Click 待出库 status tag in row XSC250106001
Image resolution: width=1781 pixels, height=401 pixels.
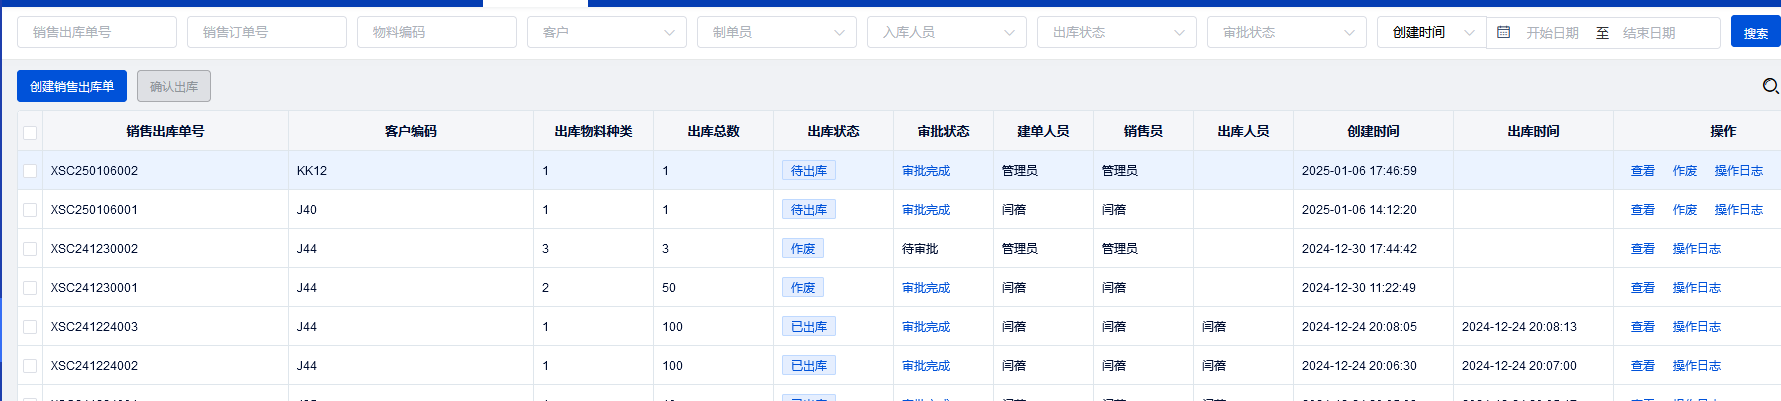click(x=809, y=210)
